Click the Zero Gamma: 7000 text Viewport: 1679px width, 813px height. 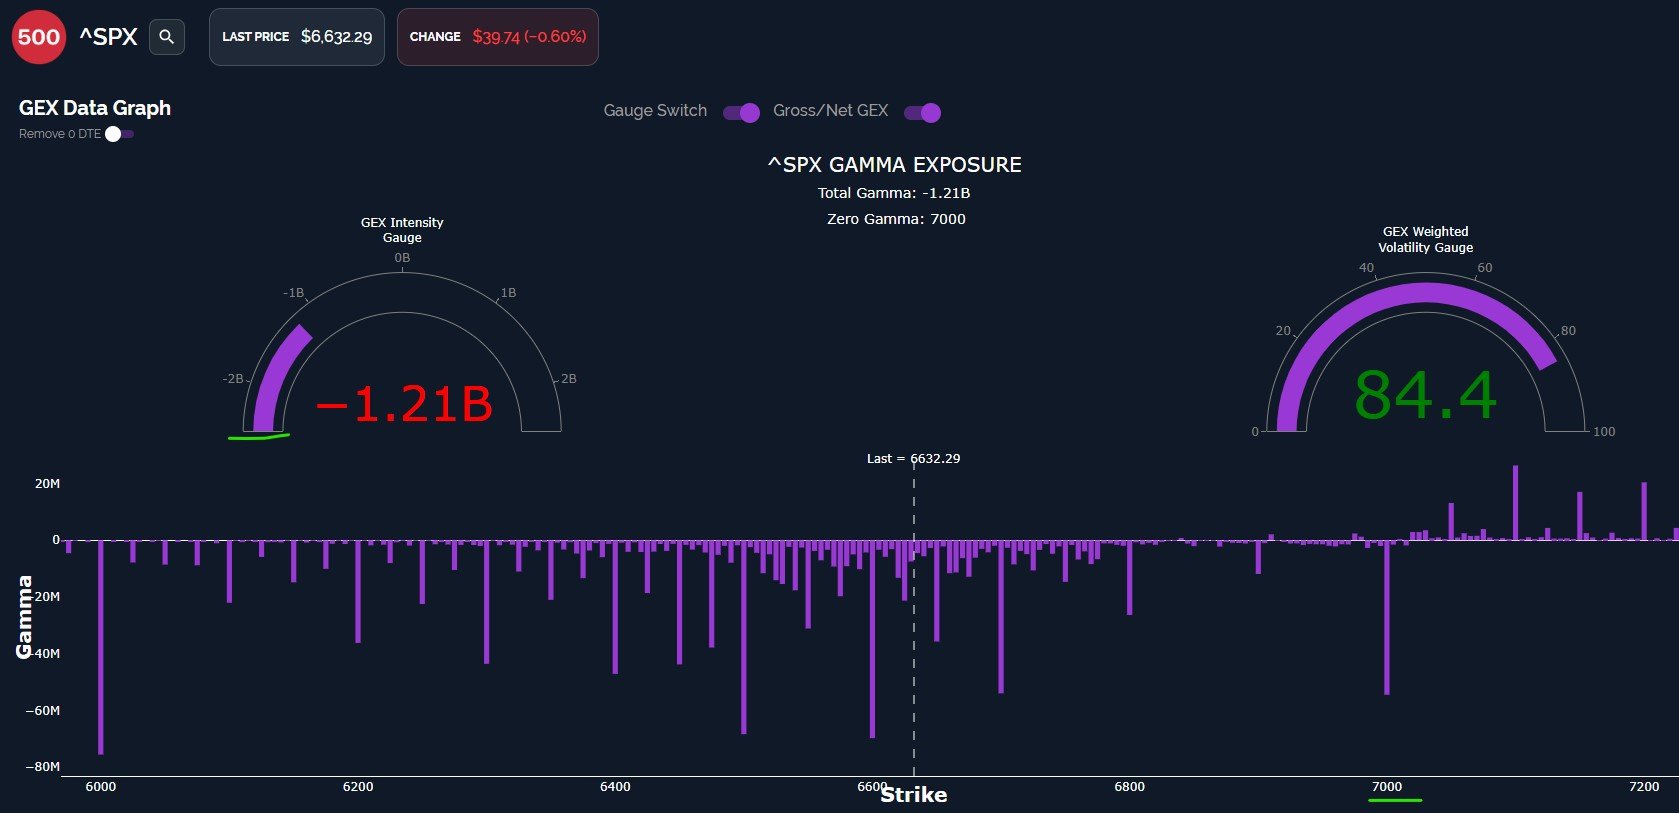[896, 219]
